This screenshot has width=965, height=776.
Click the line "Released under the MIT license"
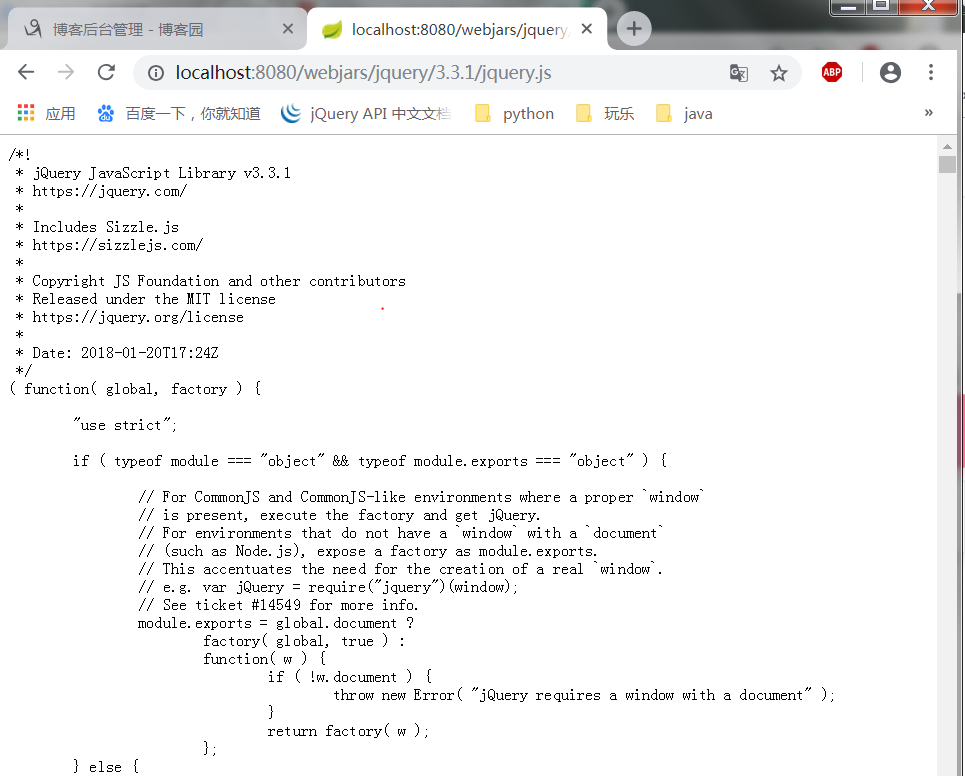(x=154, y=299)
